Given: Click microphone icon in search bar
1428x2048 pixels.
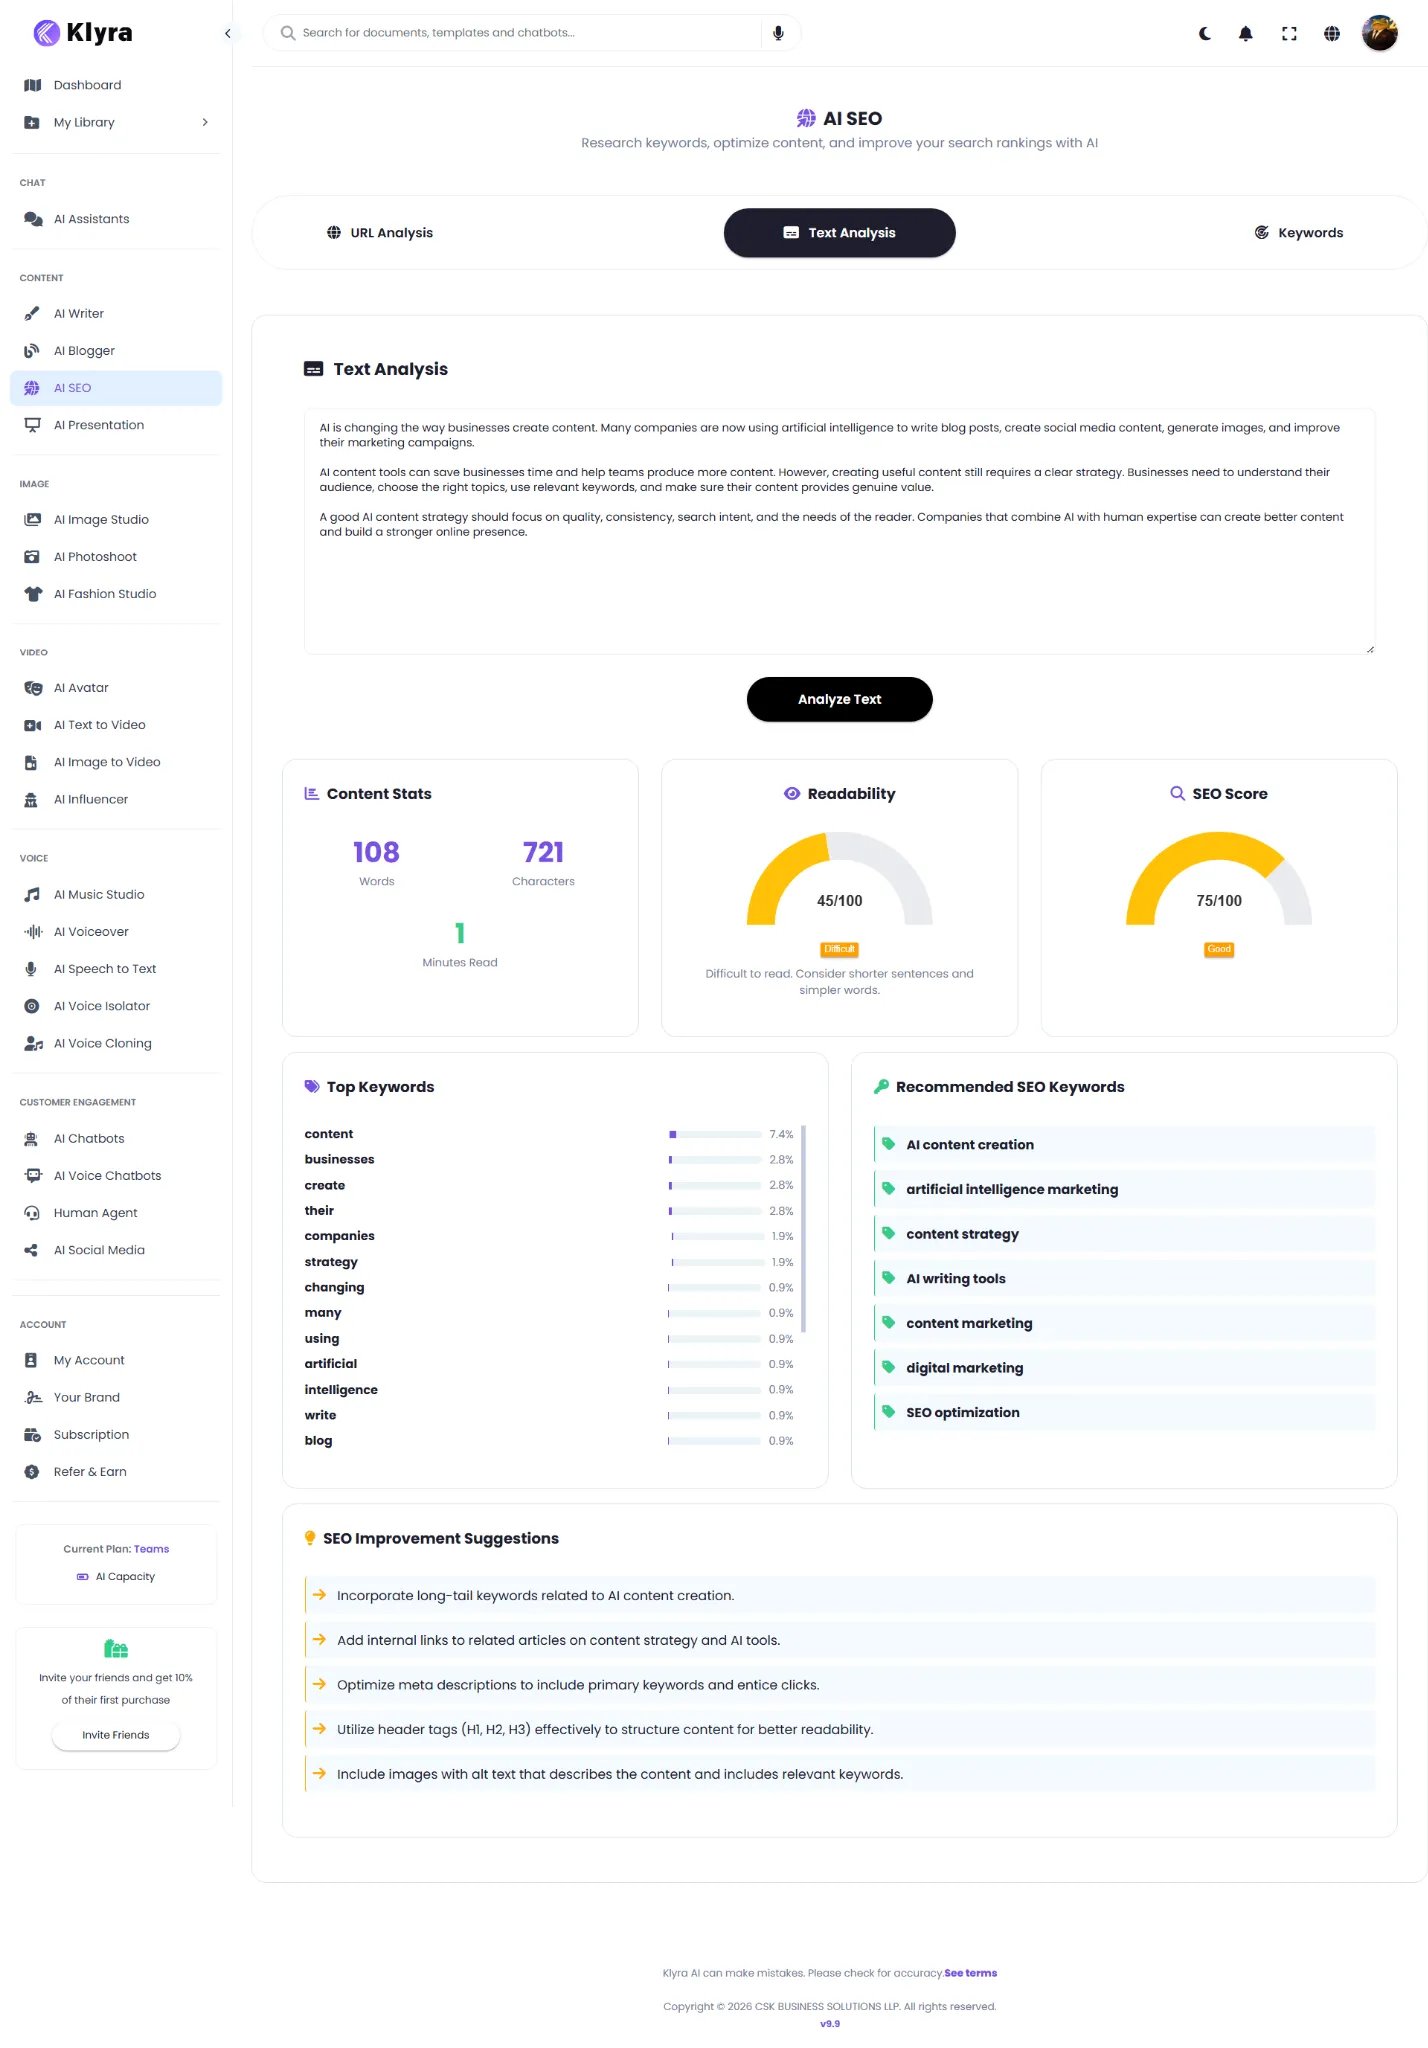Looking at the screenshot, I should tap(778, 33).
